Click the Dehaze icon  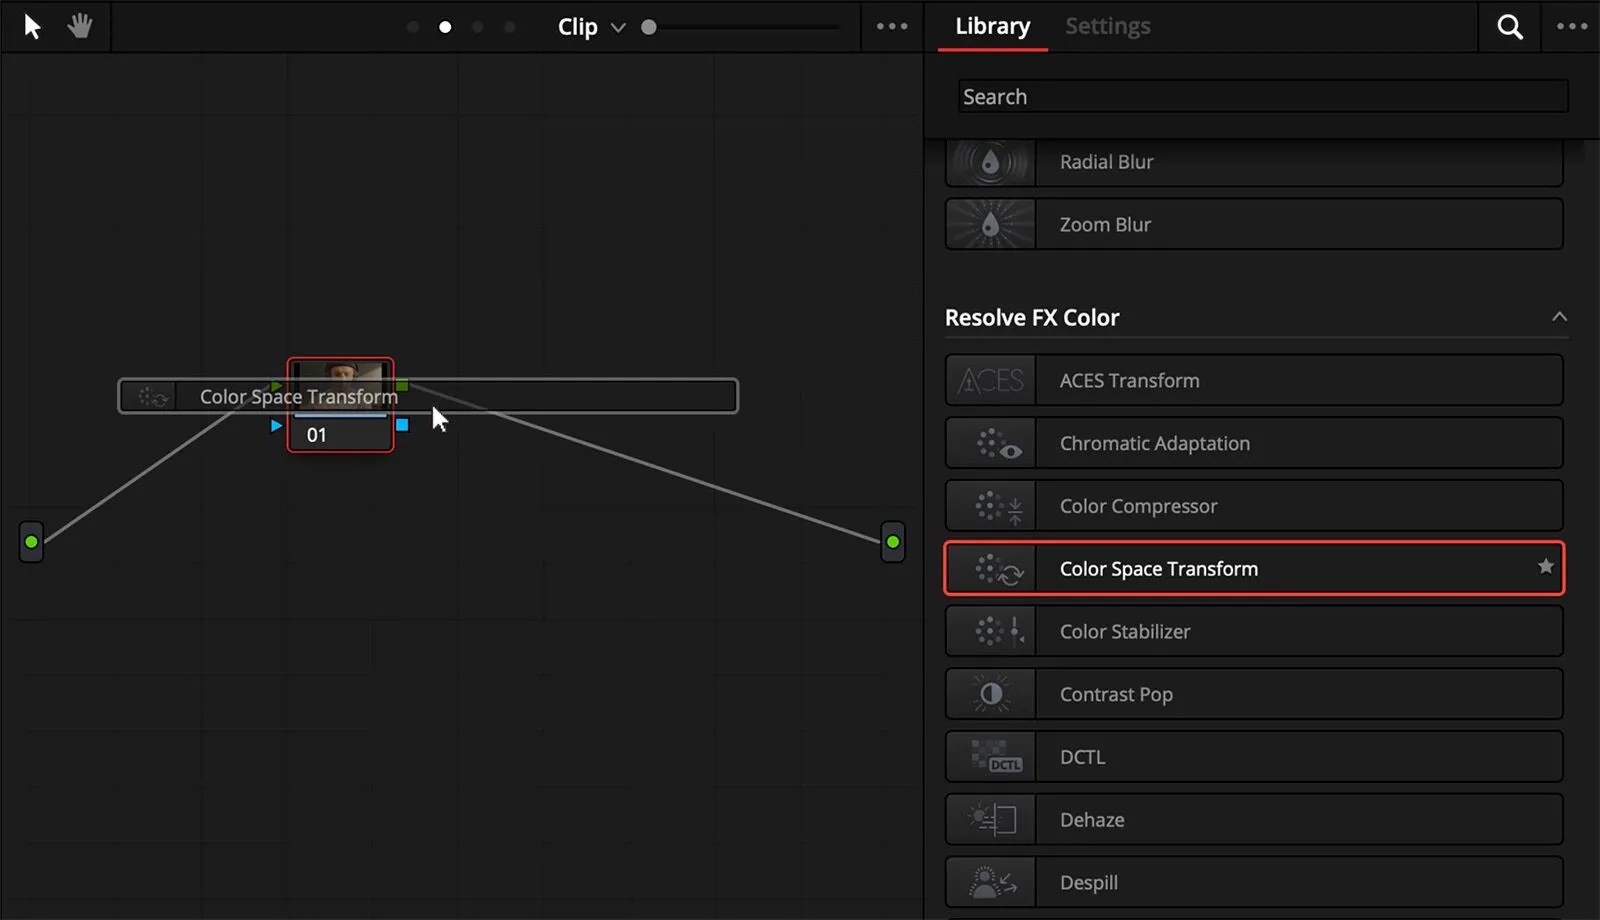tap(990, 820)
